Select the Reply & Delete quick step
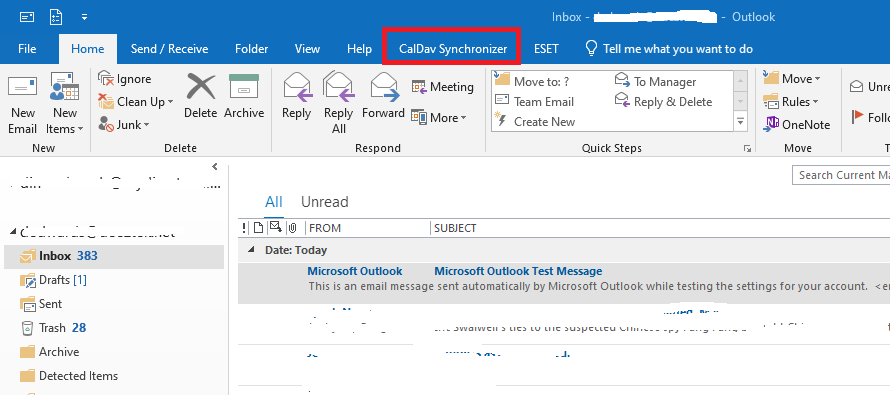Screen dimensions: 890x395 coord(664,102)
